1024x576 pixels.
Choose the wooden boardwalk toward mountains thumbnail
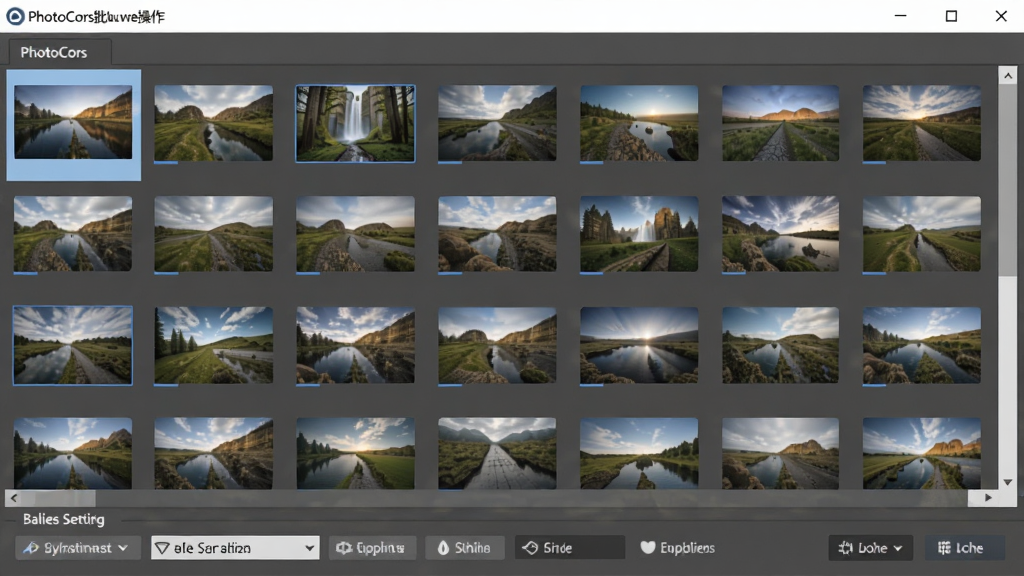(497, 453)
